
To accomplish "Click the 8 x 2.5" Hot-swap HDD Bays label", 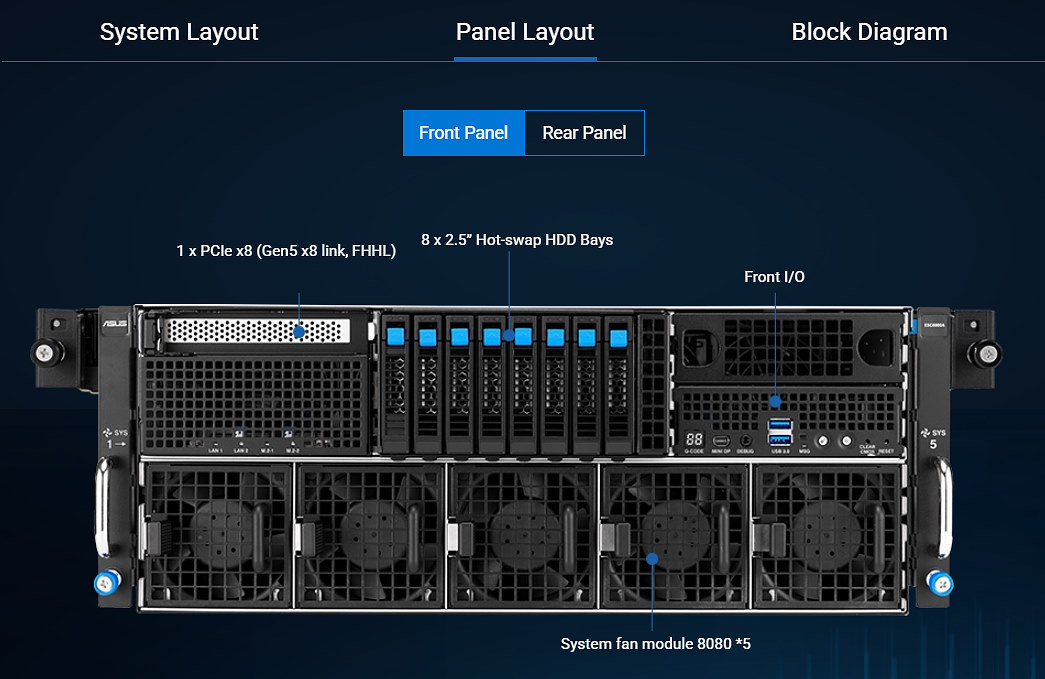I will (x=517, y=240).
